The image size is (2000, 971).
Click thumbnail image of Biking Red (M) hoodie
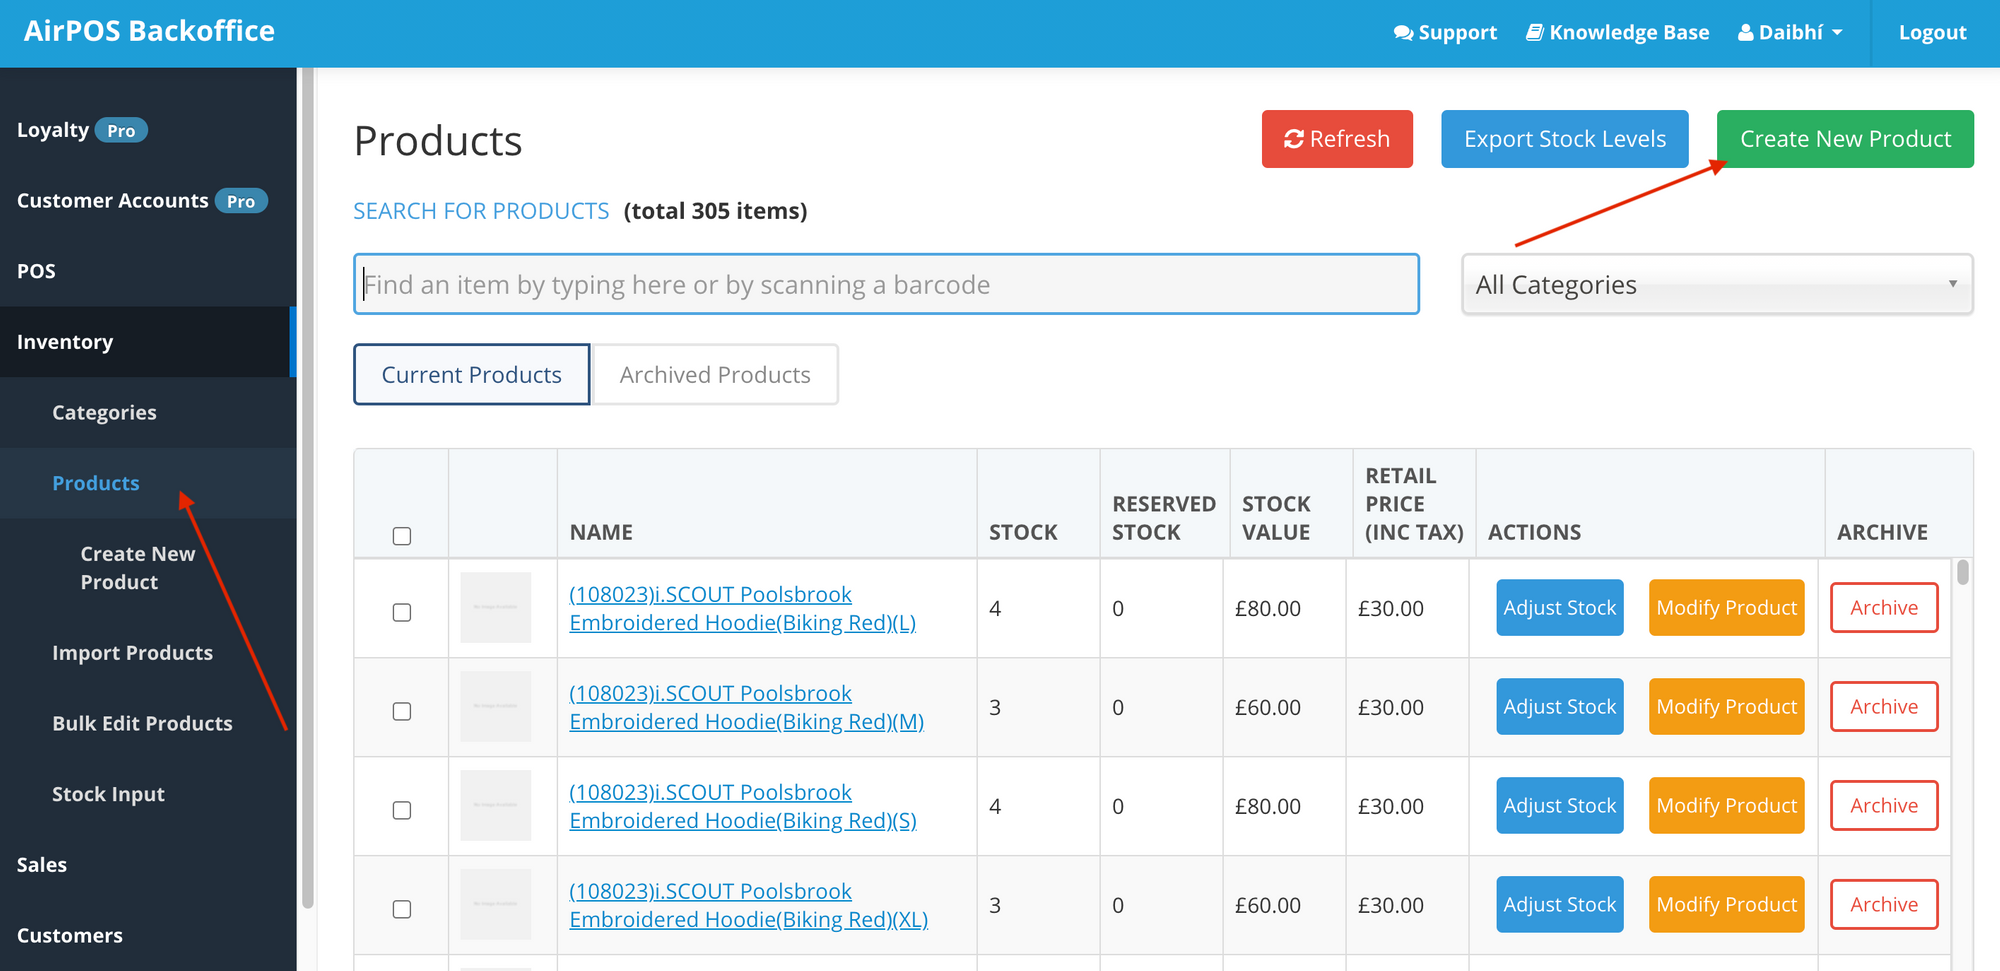point(496,706)
